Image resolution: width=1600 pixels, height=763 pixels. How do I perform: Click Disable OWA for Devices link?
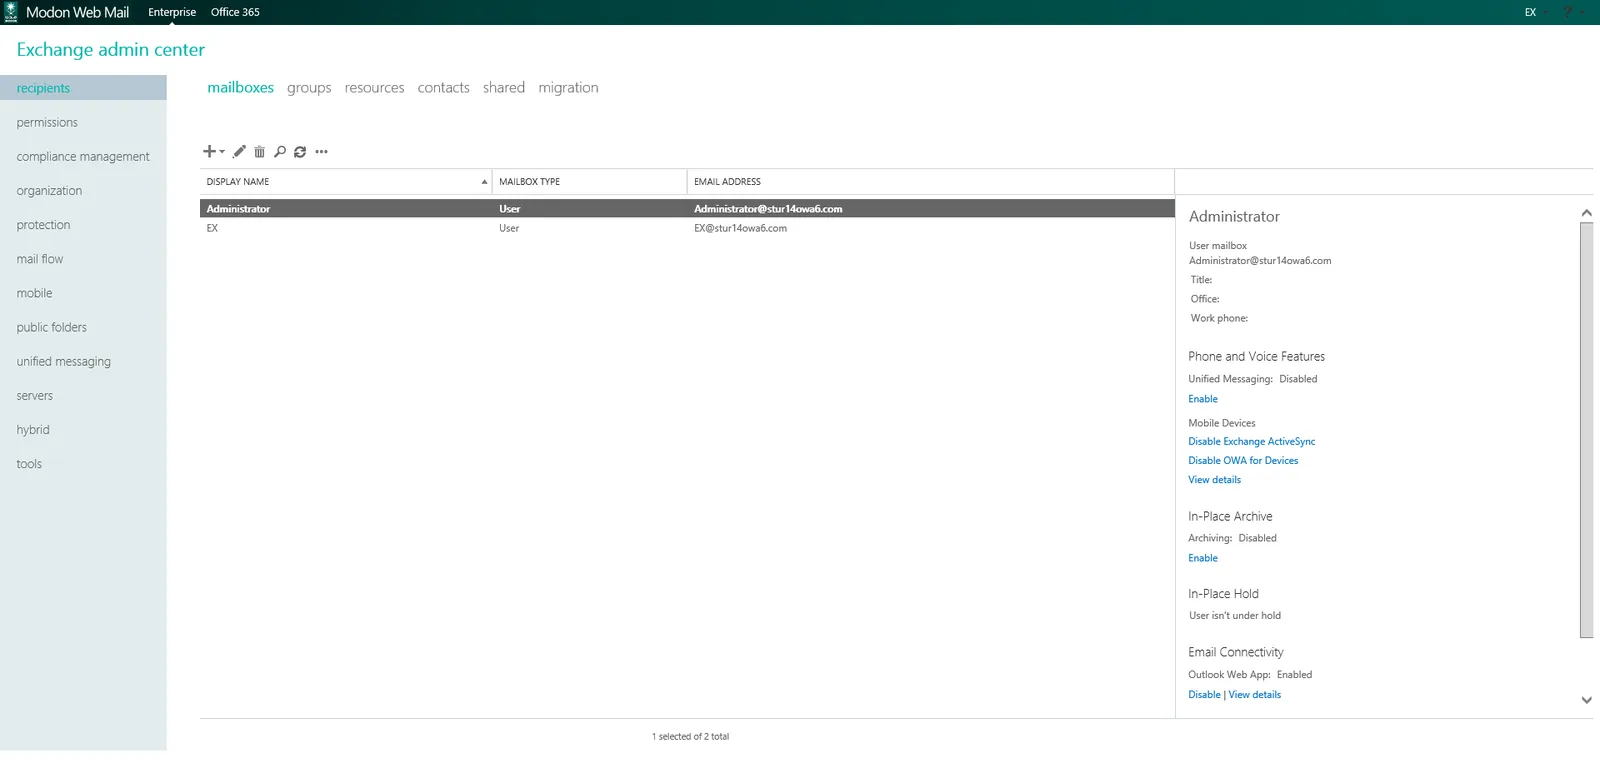tap(1243, 461)
